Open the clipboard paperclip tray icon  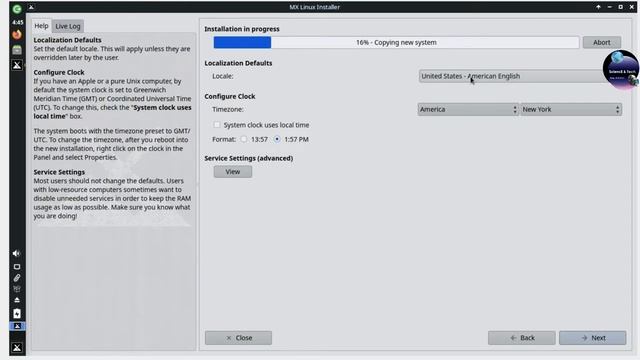click(x=17, y=278)
